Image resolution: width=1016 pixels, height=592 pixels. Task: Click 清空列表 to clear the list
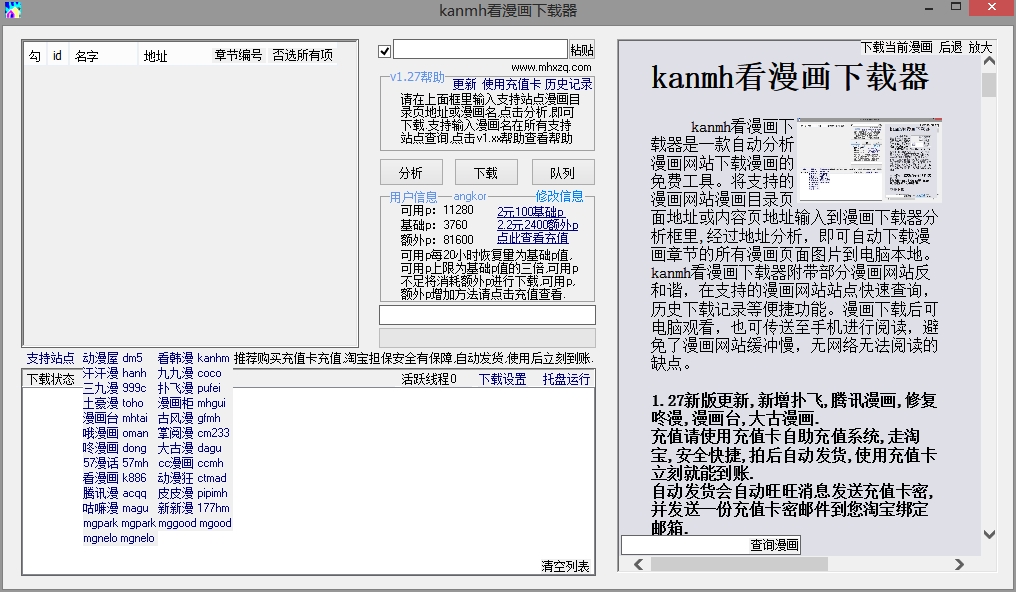pos(565,565)
